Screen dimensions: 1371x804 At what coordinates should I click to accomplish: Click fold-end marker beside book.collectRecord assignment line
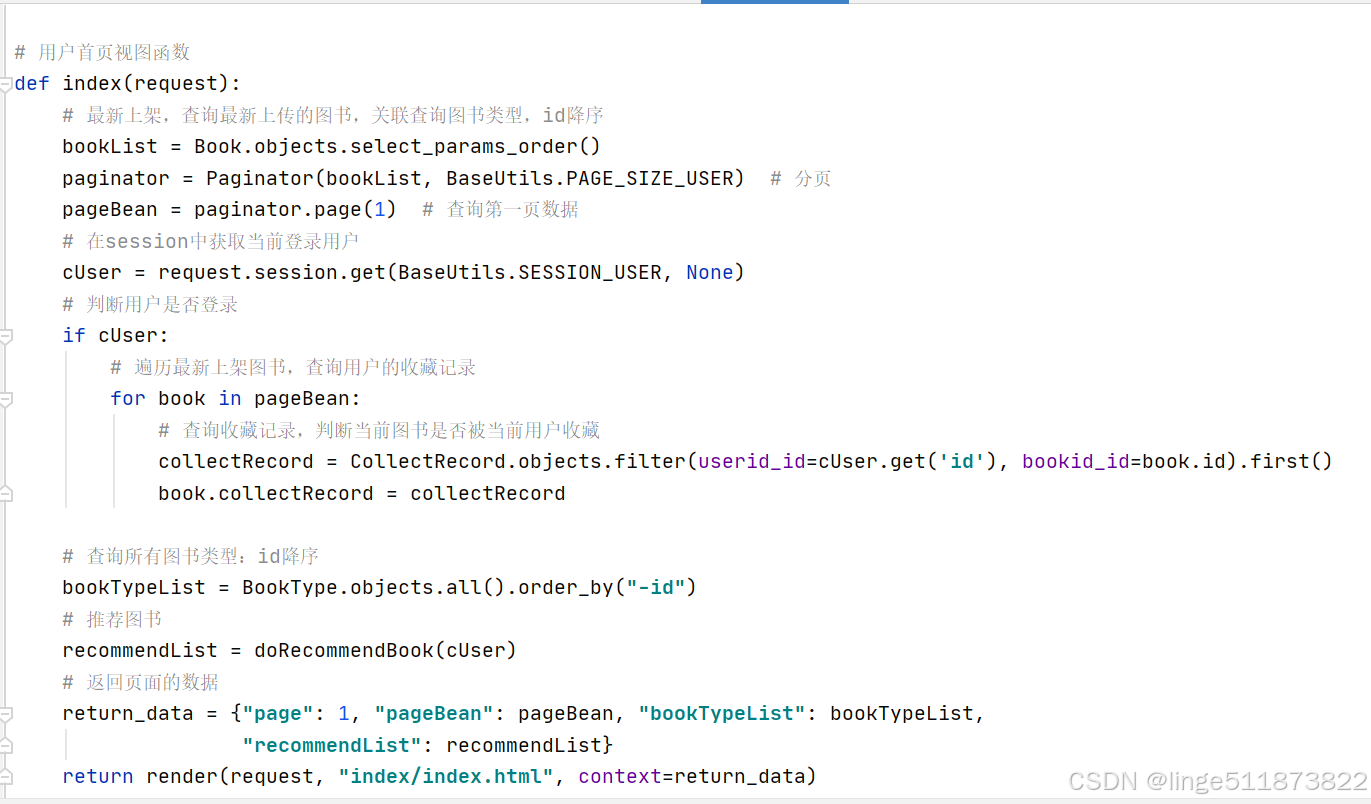click(6, 493)
